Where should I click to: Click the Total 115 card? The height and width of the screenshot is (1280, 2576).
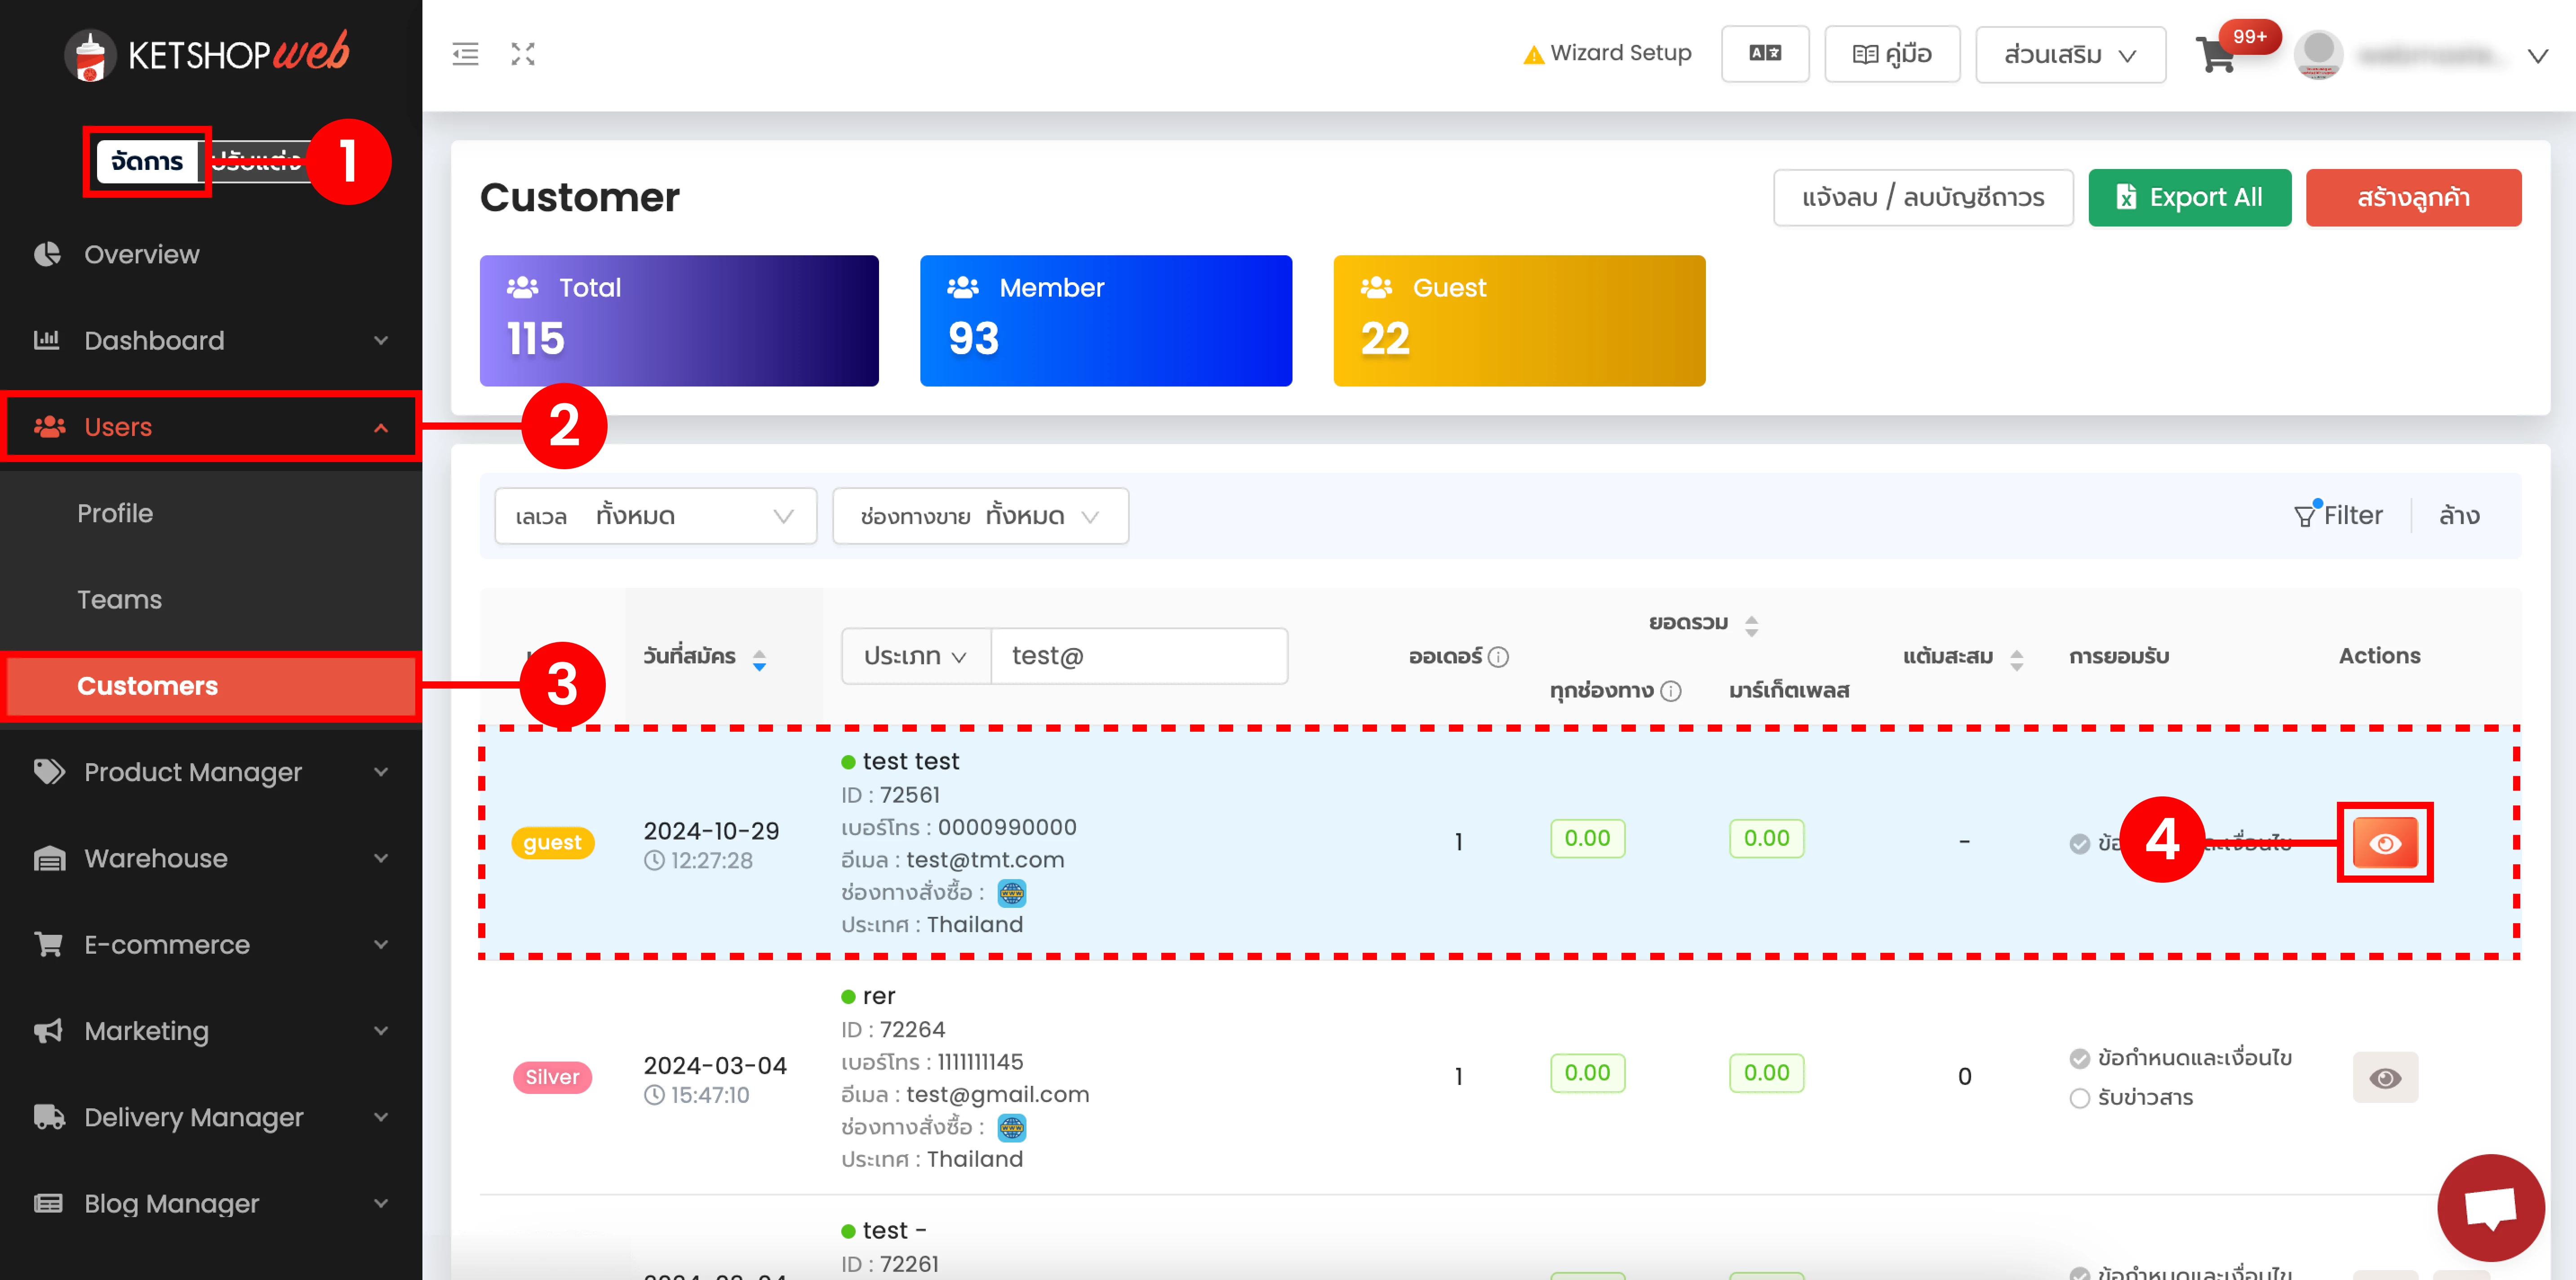679,321
